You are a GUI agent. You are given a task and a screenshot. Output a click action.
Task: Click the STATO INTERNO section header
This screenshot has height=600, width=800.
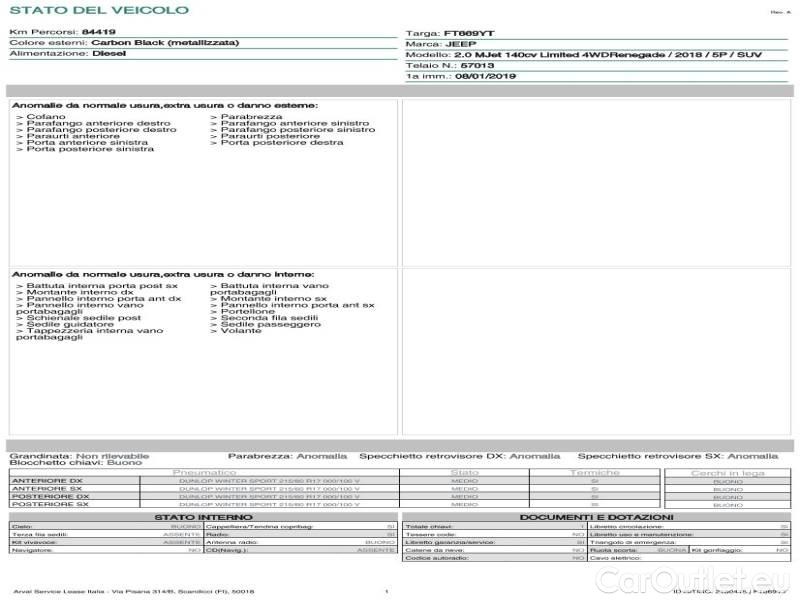204,516
